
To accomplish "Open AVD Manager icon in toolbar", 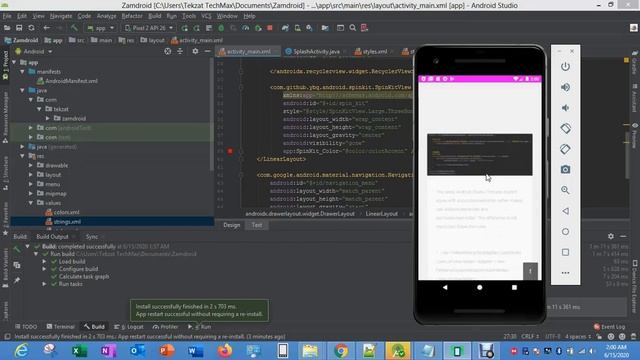I will [x=298, y=28].
